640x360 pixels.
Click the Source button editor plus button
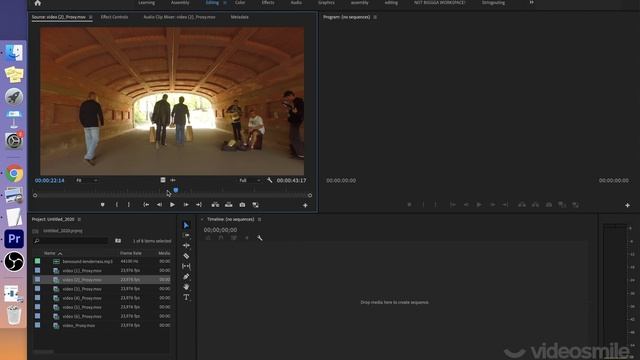(x=305, y=205)
